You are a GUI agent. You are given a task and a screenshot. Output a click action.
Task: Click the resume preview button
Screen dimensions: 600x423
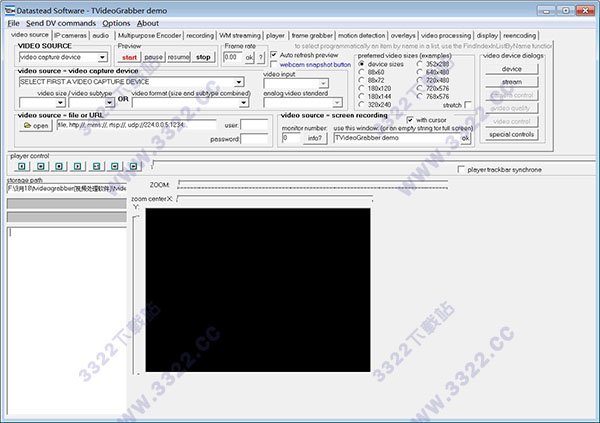coord(178,57)
